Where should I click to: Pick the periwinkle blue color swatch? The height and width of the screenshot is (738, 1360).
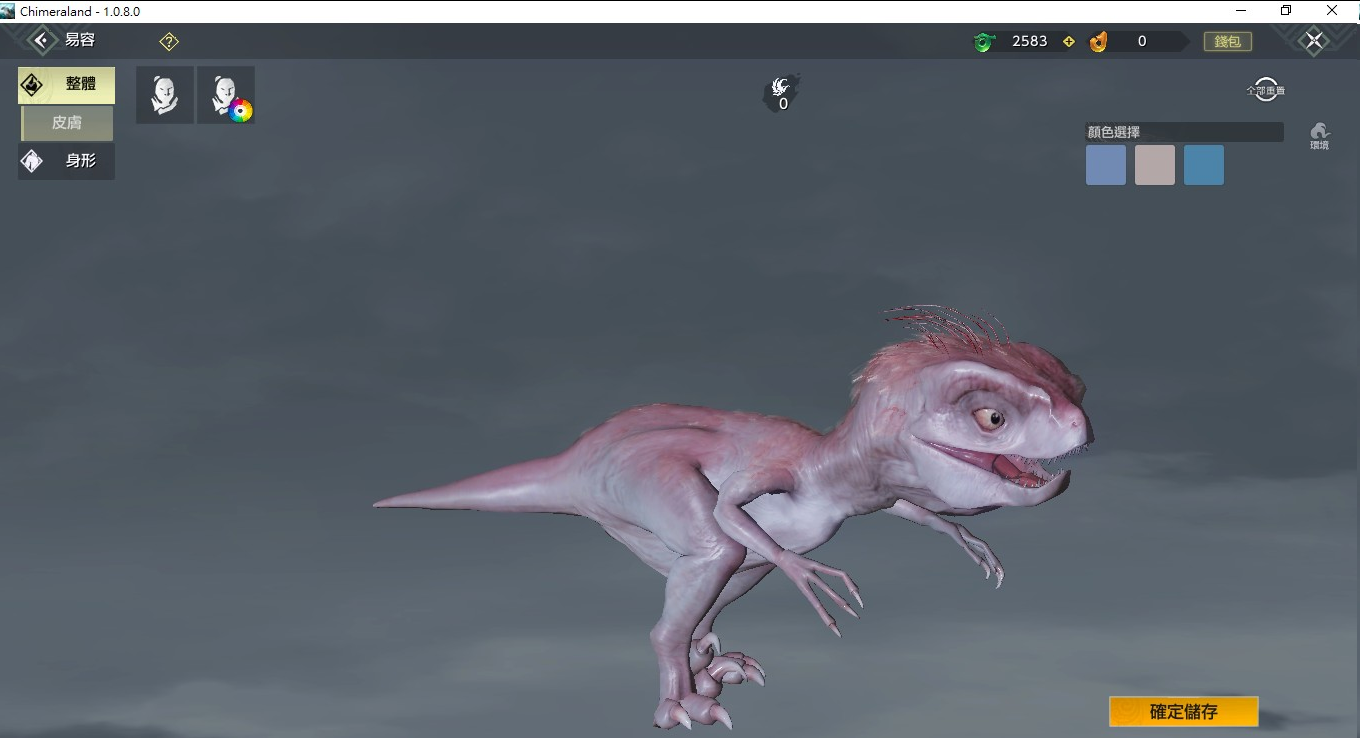point(1106,165)
